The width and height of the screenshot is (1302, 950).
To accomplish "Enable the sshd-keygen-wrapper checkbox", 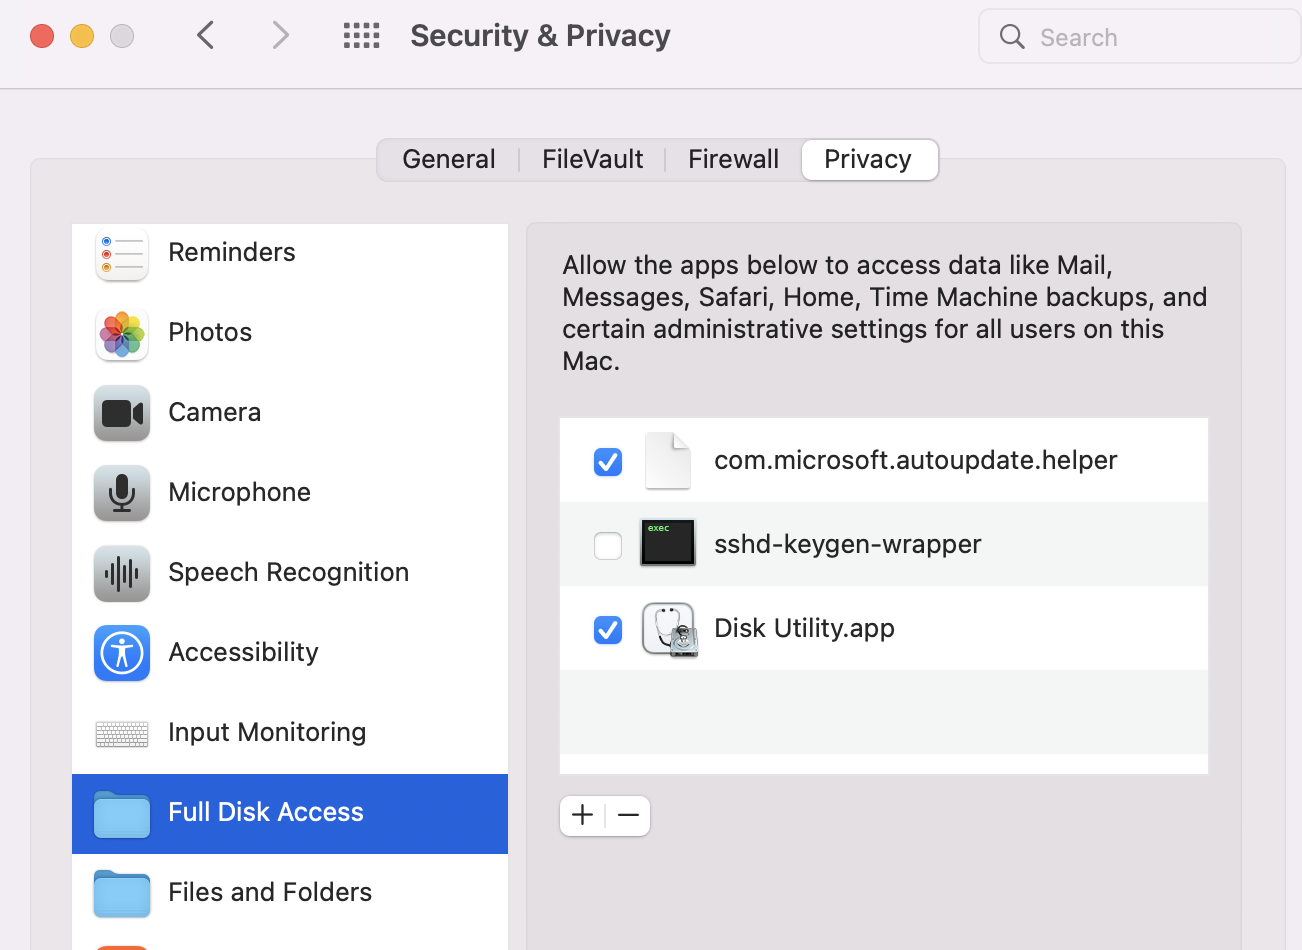I will click(608, 546).
